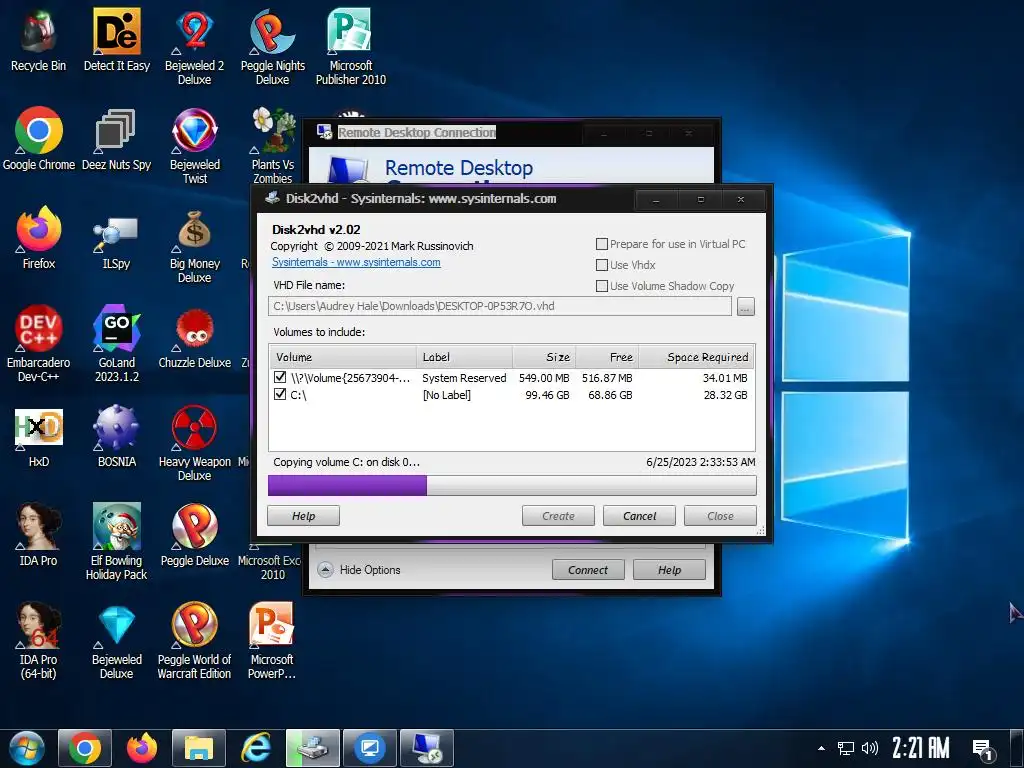Select the Bejeweled Twist desktop icon
Screen dimensions: 1024x768
194,145
